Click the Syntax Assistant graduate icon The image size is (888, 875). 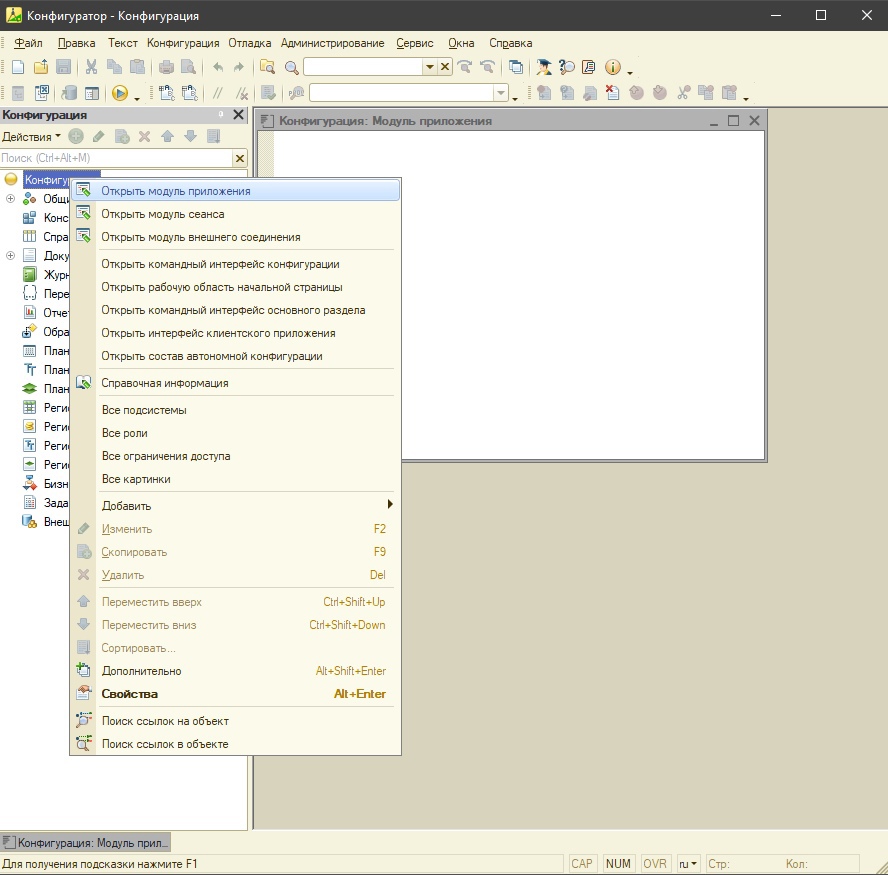(x=544, y=67)
